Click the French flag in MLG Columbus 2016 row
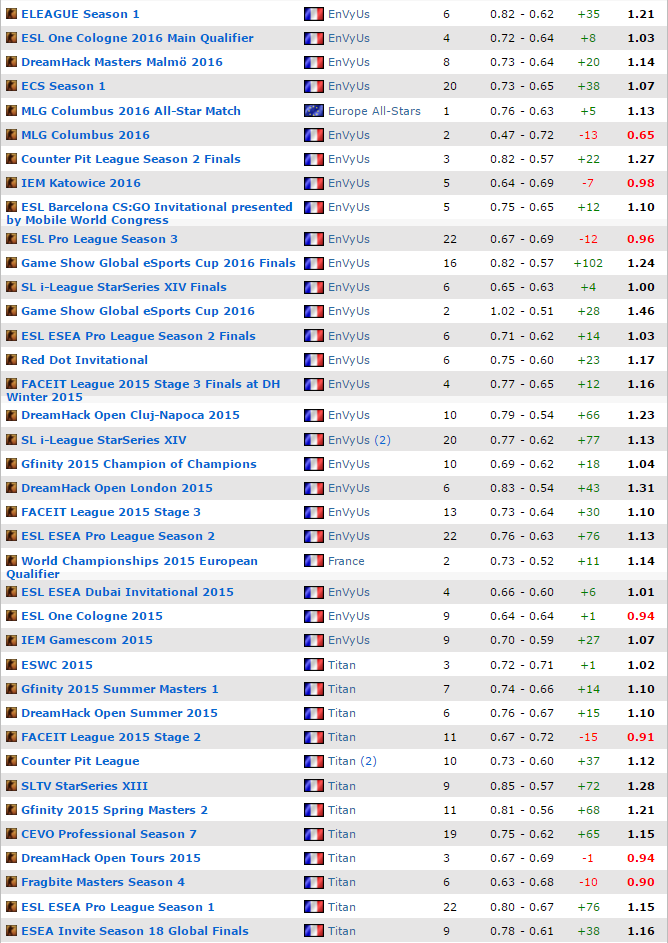Viewport: 668px width, 943px height. coord(314,135)
